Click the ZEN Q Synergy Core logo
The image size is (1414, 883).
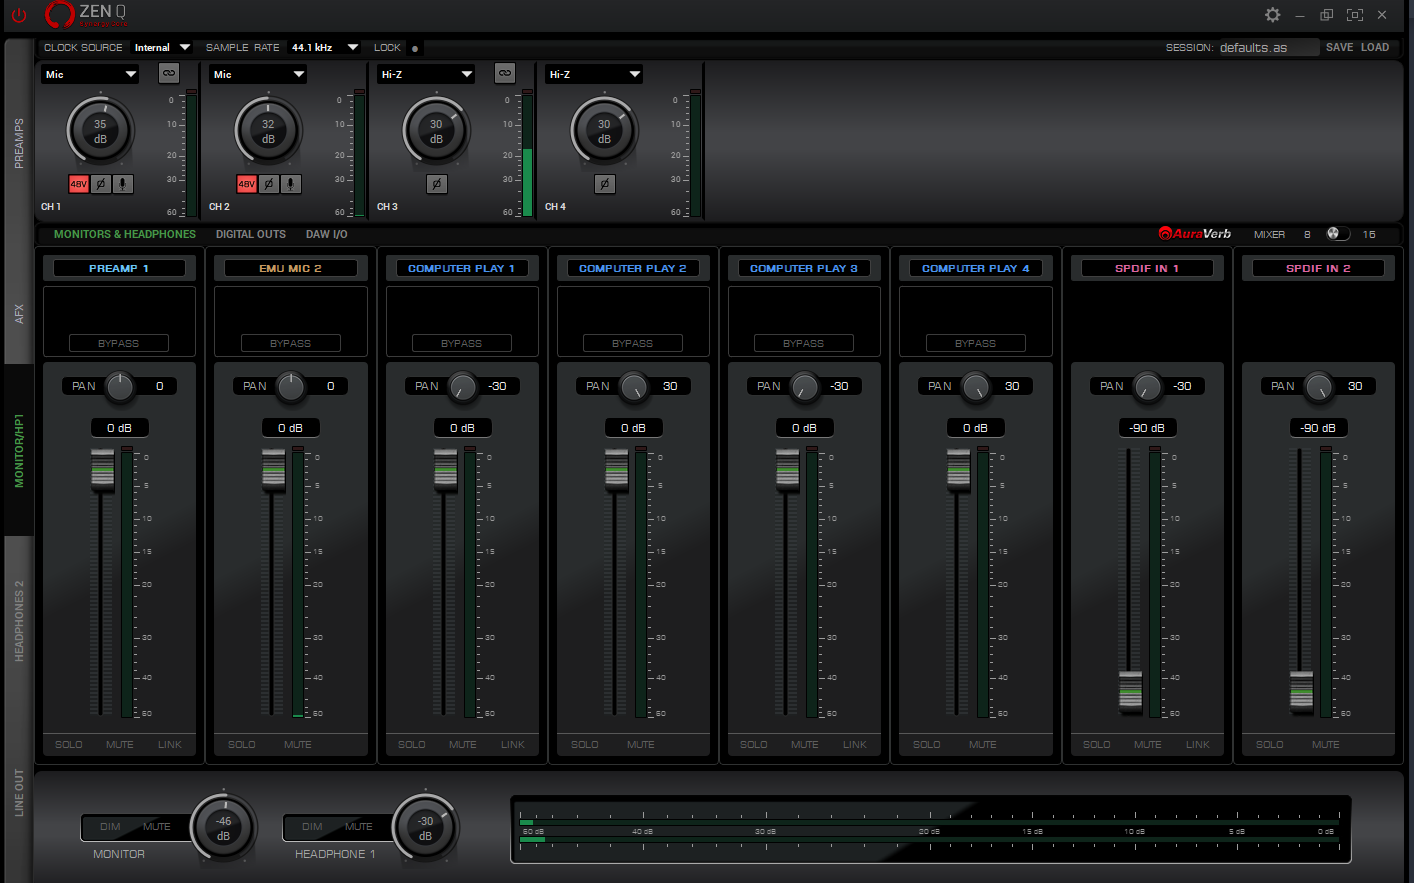[87, 15]
